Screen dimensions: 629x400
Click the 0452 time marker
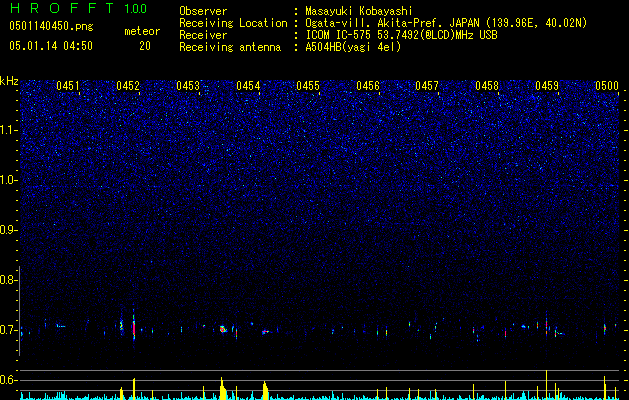click(128, 86)
